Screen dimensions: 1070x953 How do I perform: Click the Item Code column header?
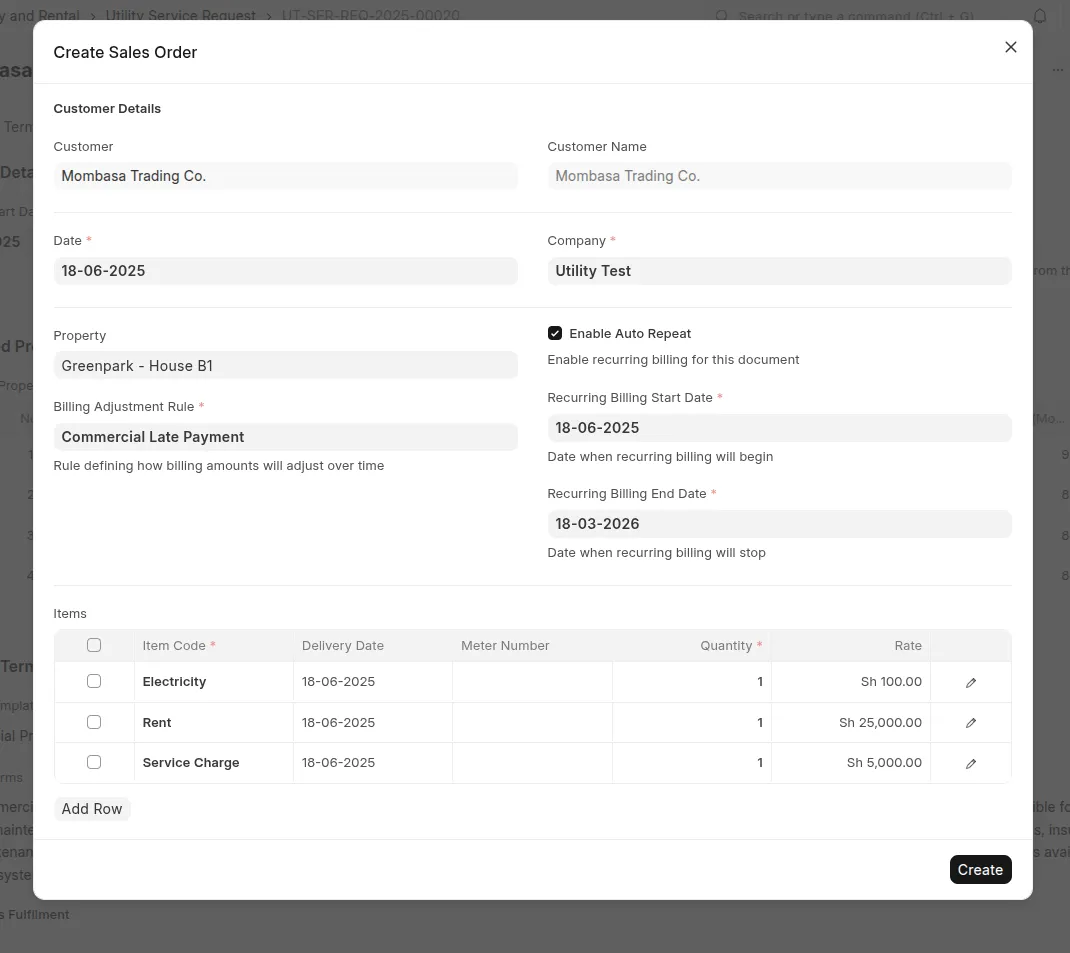(x=214, y=645)
